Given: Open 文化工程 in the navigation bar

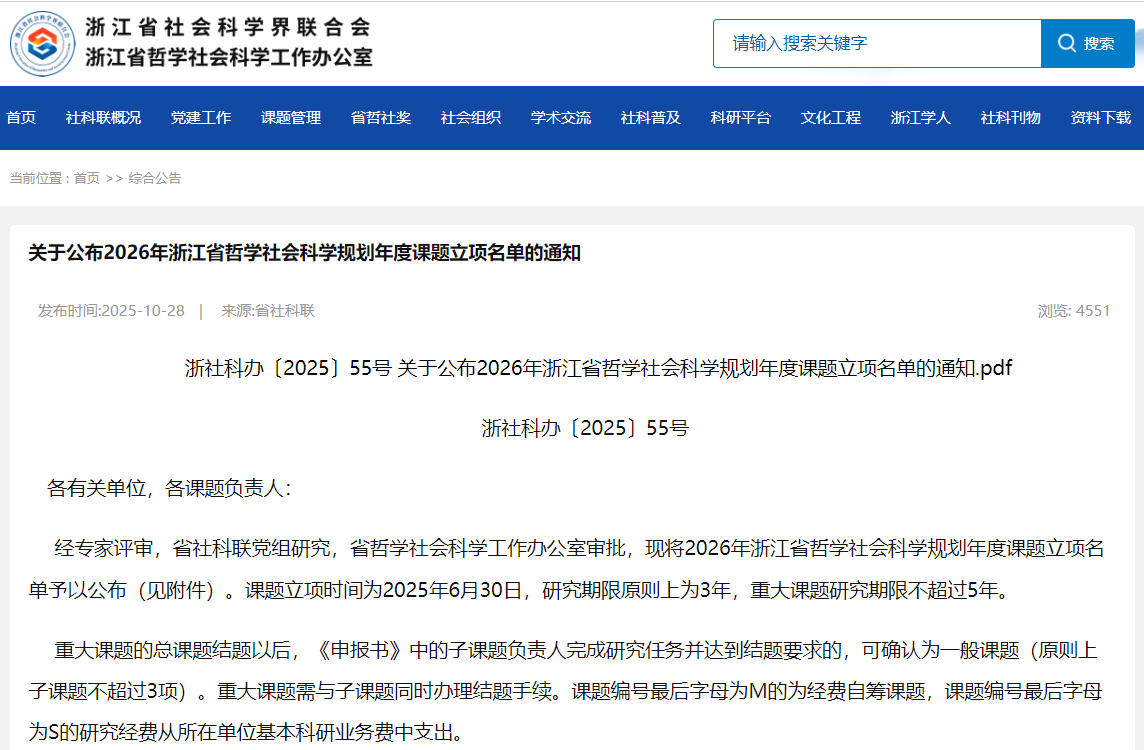Looking at the screenshot, I should (831, 118).
